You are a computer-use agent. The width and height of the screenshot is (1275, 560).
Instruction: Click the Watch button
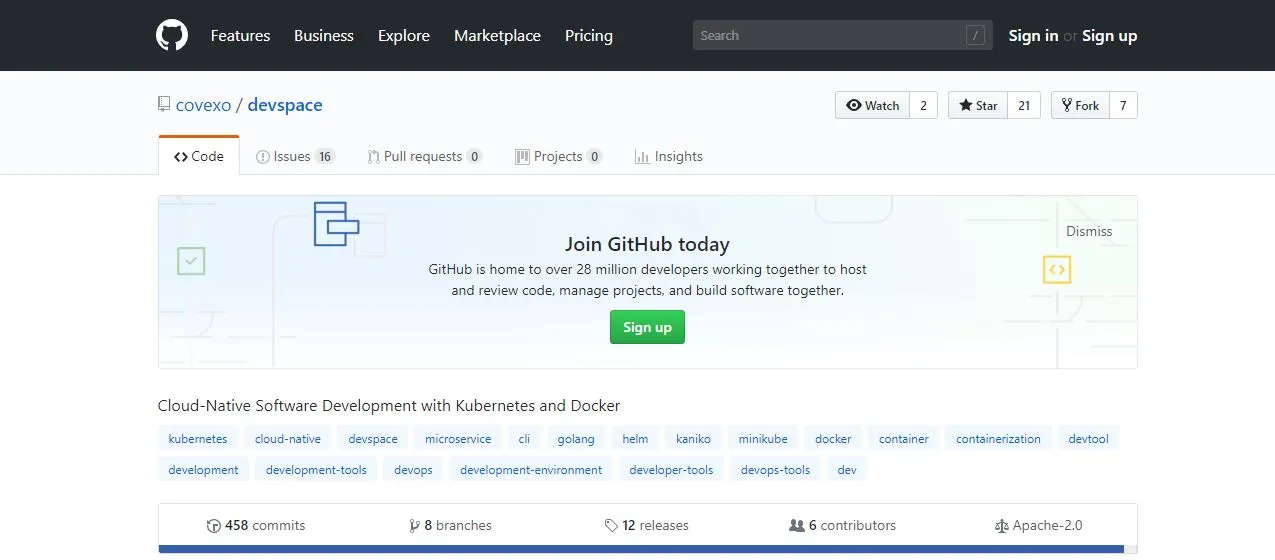pos(872,105)
